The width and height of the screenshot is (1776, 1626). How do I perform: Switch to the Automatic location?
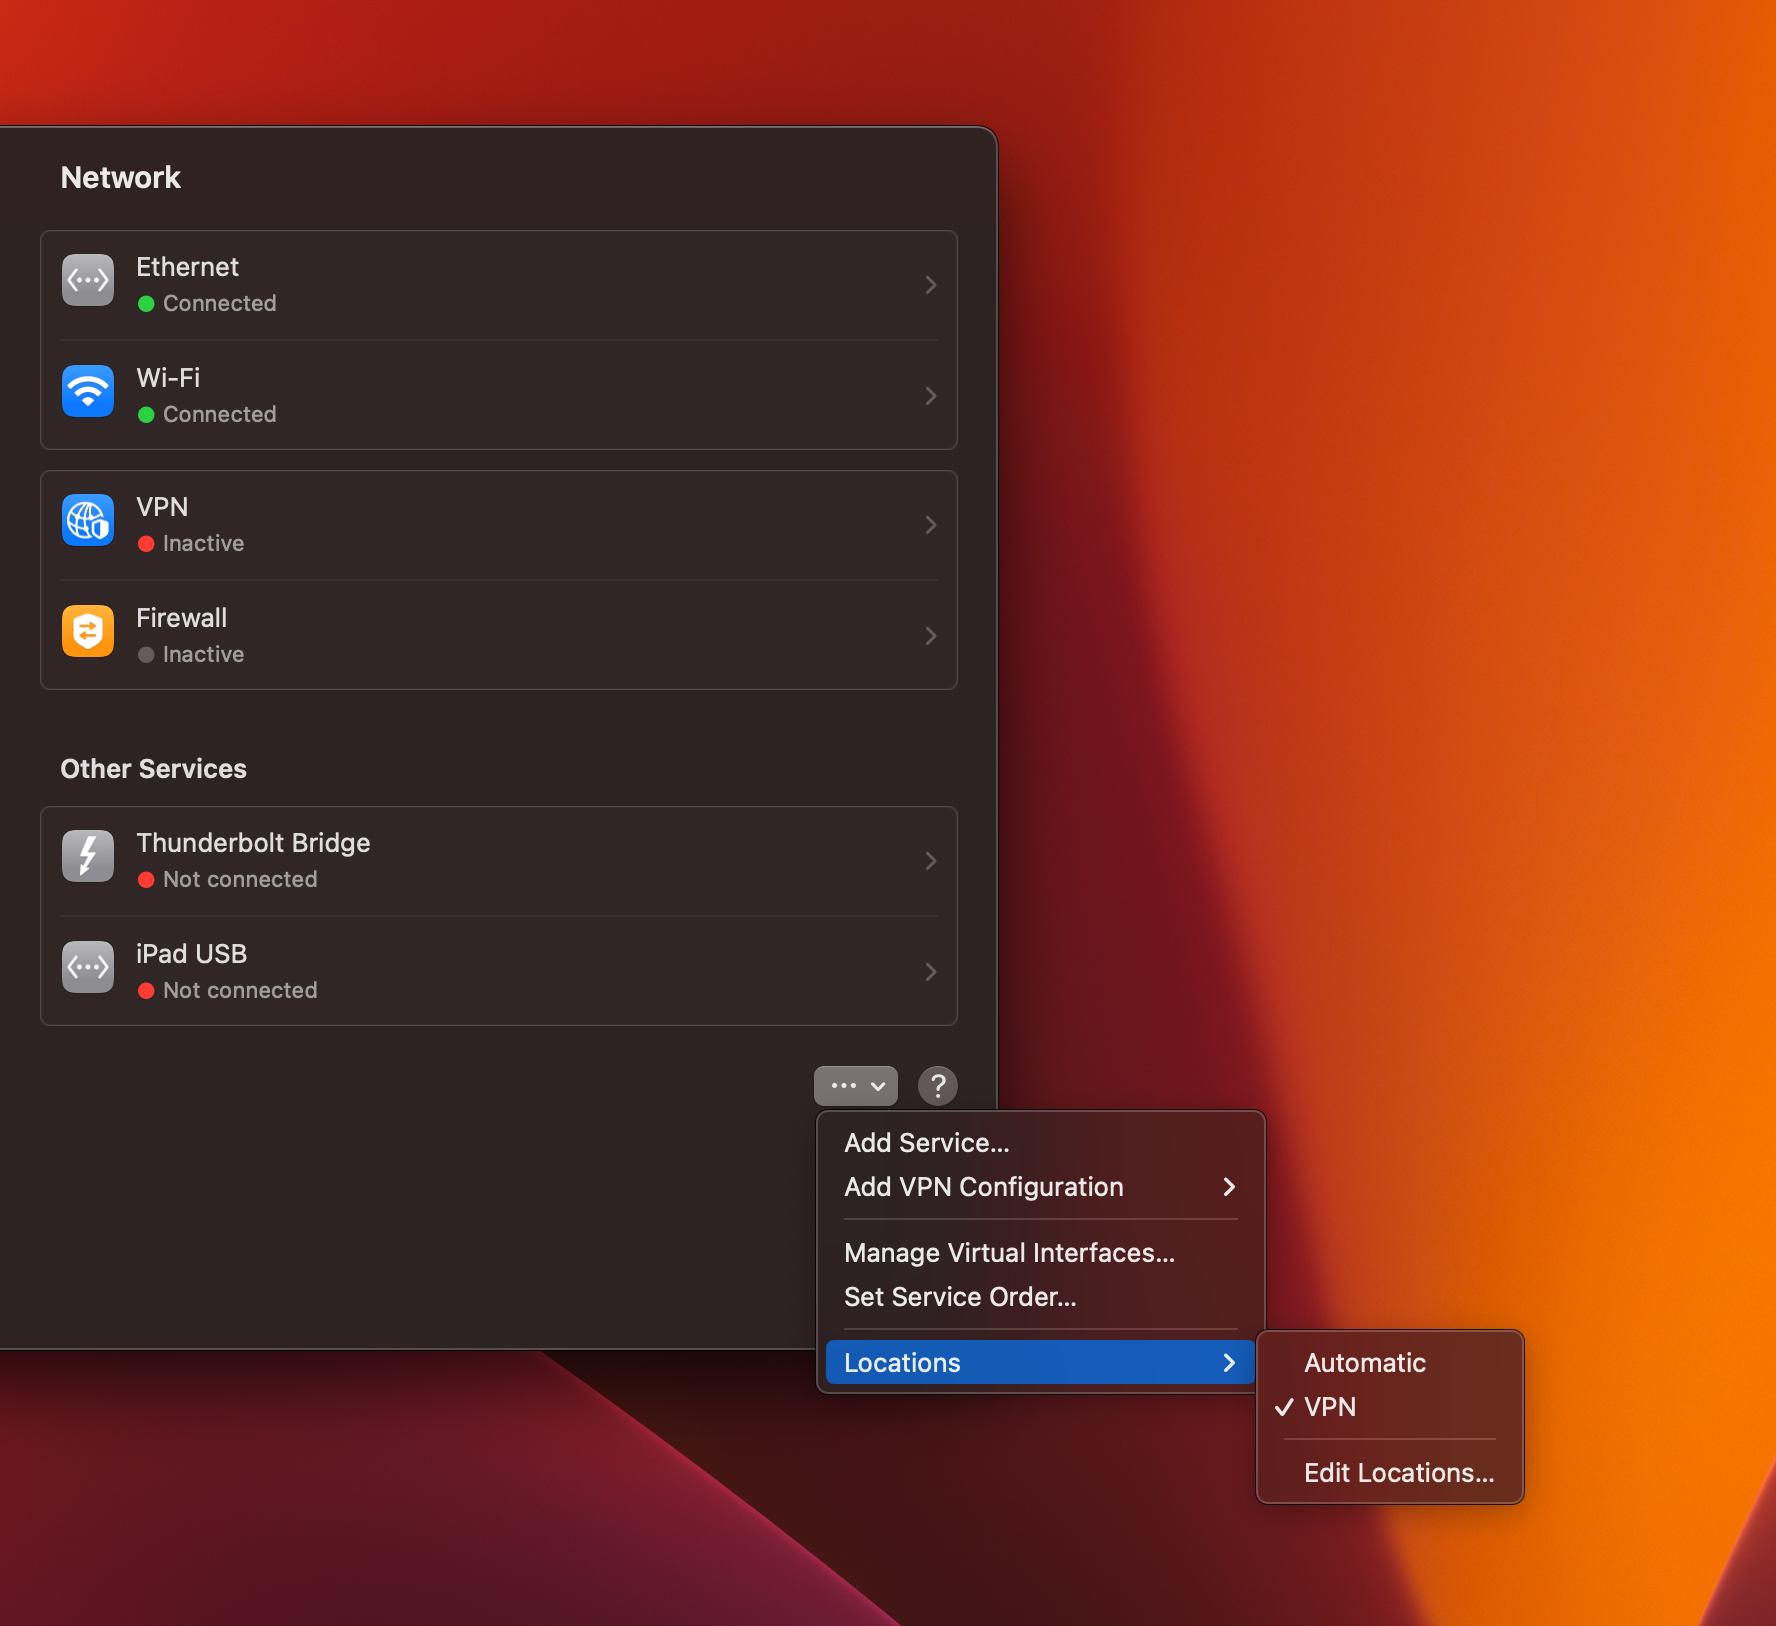point(1390,1363)
